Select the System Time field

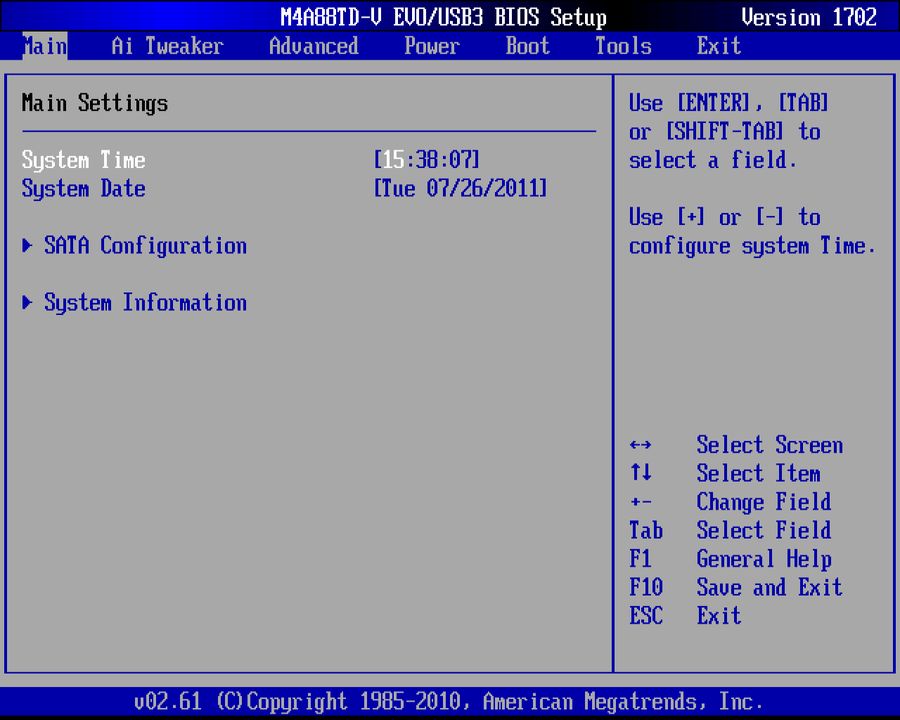tap(83, 160)
